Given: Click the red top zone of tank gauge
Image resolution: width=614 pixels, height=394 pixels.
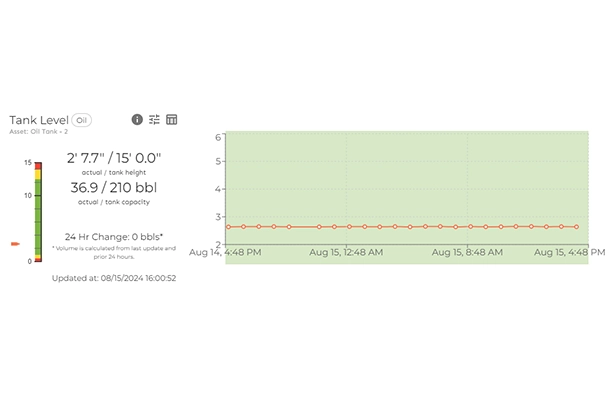Looking at the screenshot, I should [x=38, y=166].
